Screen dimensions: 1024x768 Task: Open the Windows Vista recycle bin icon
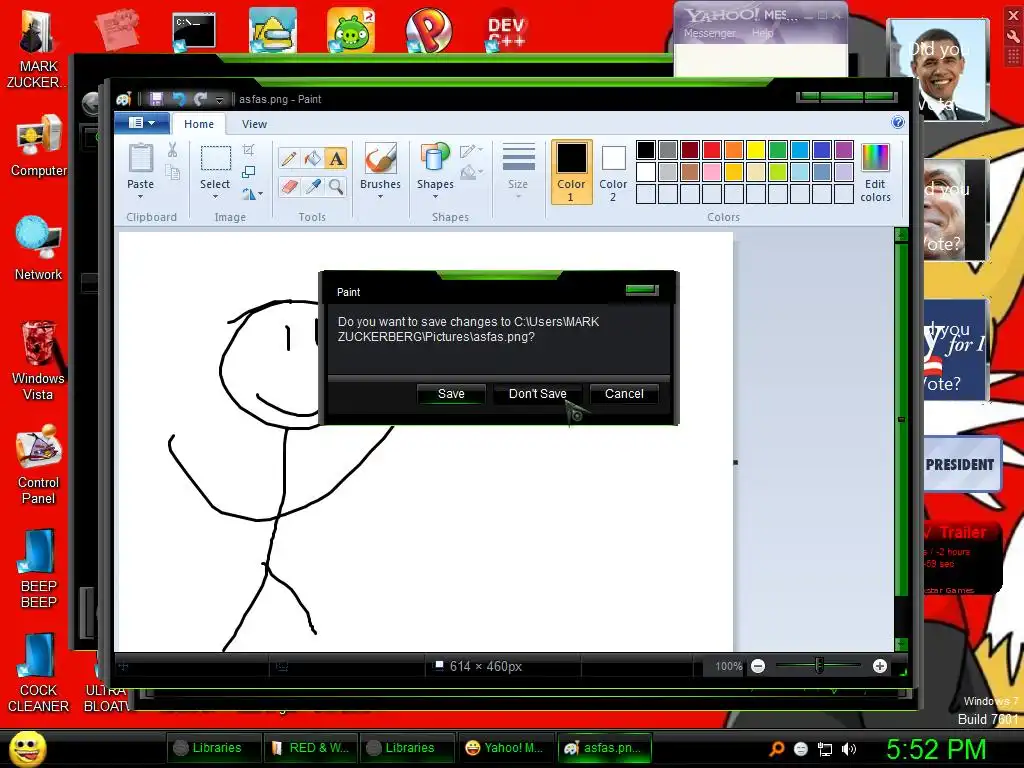tap(39, 360)
